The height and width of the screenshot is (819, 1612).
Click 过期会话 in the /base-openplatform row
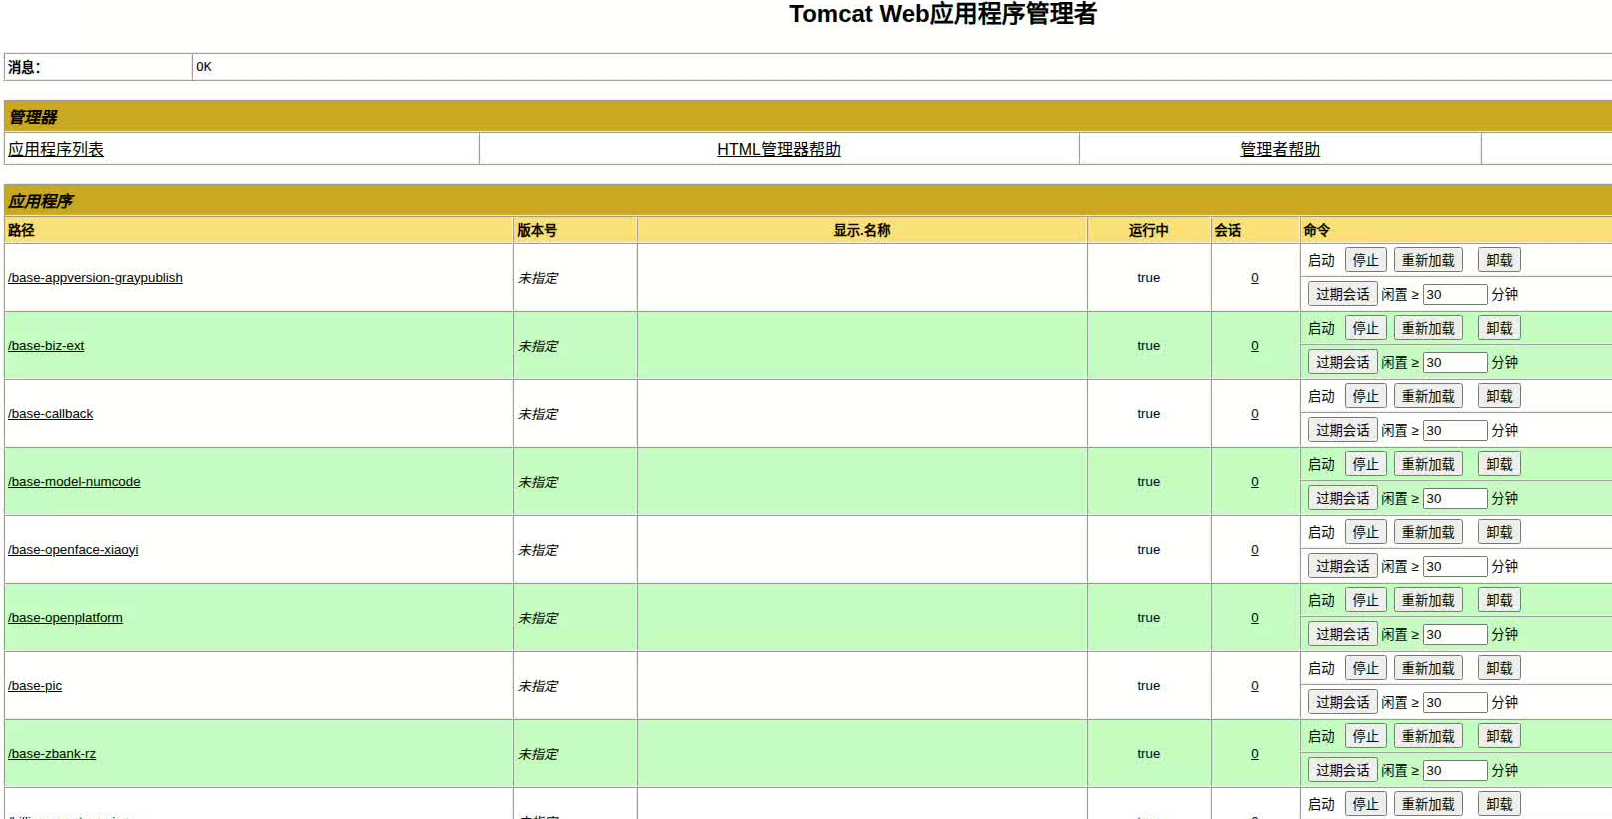click(x=1343, y=634)
